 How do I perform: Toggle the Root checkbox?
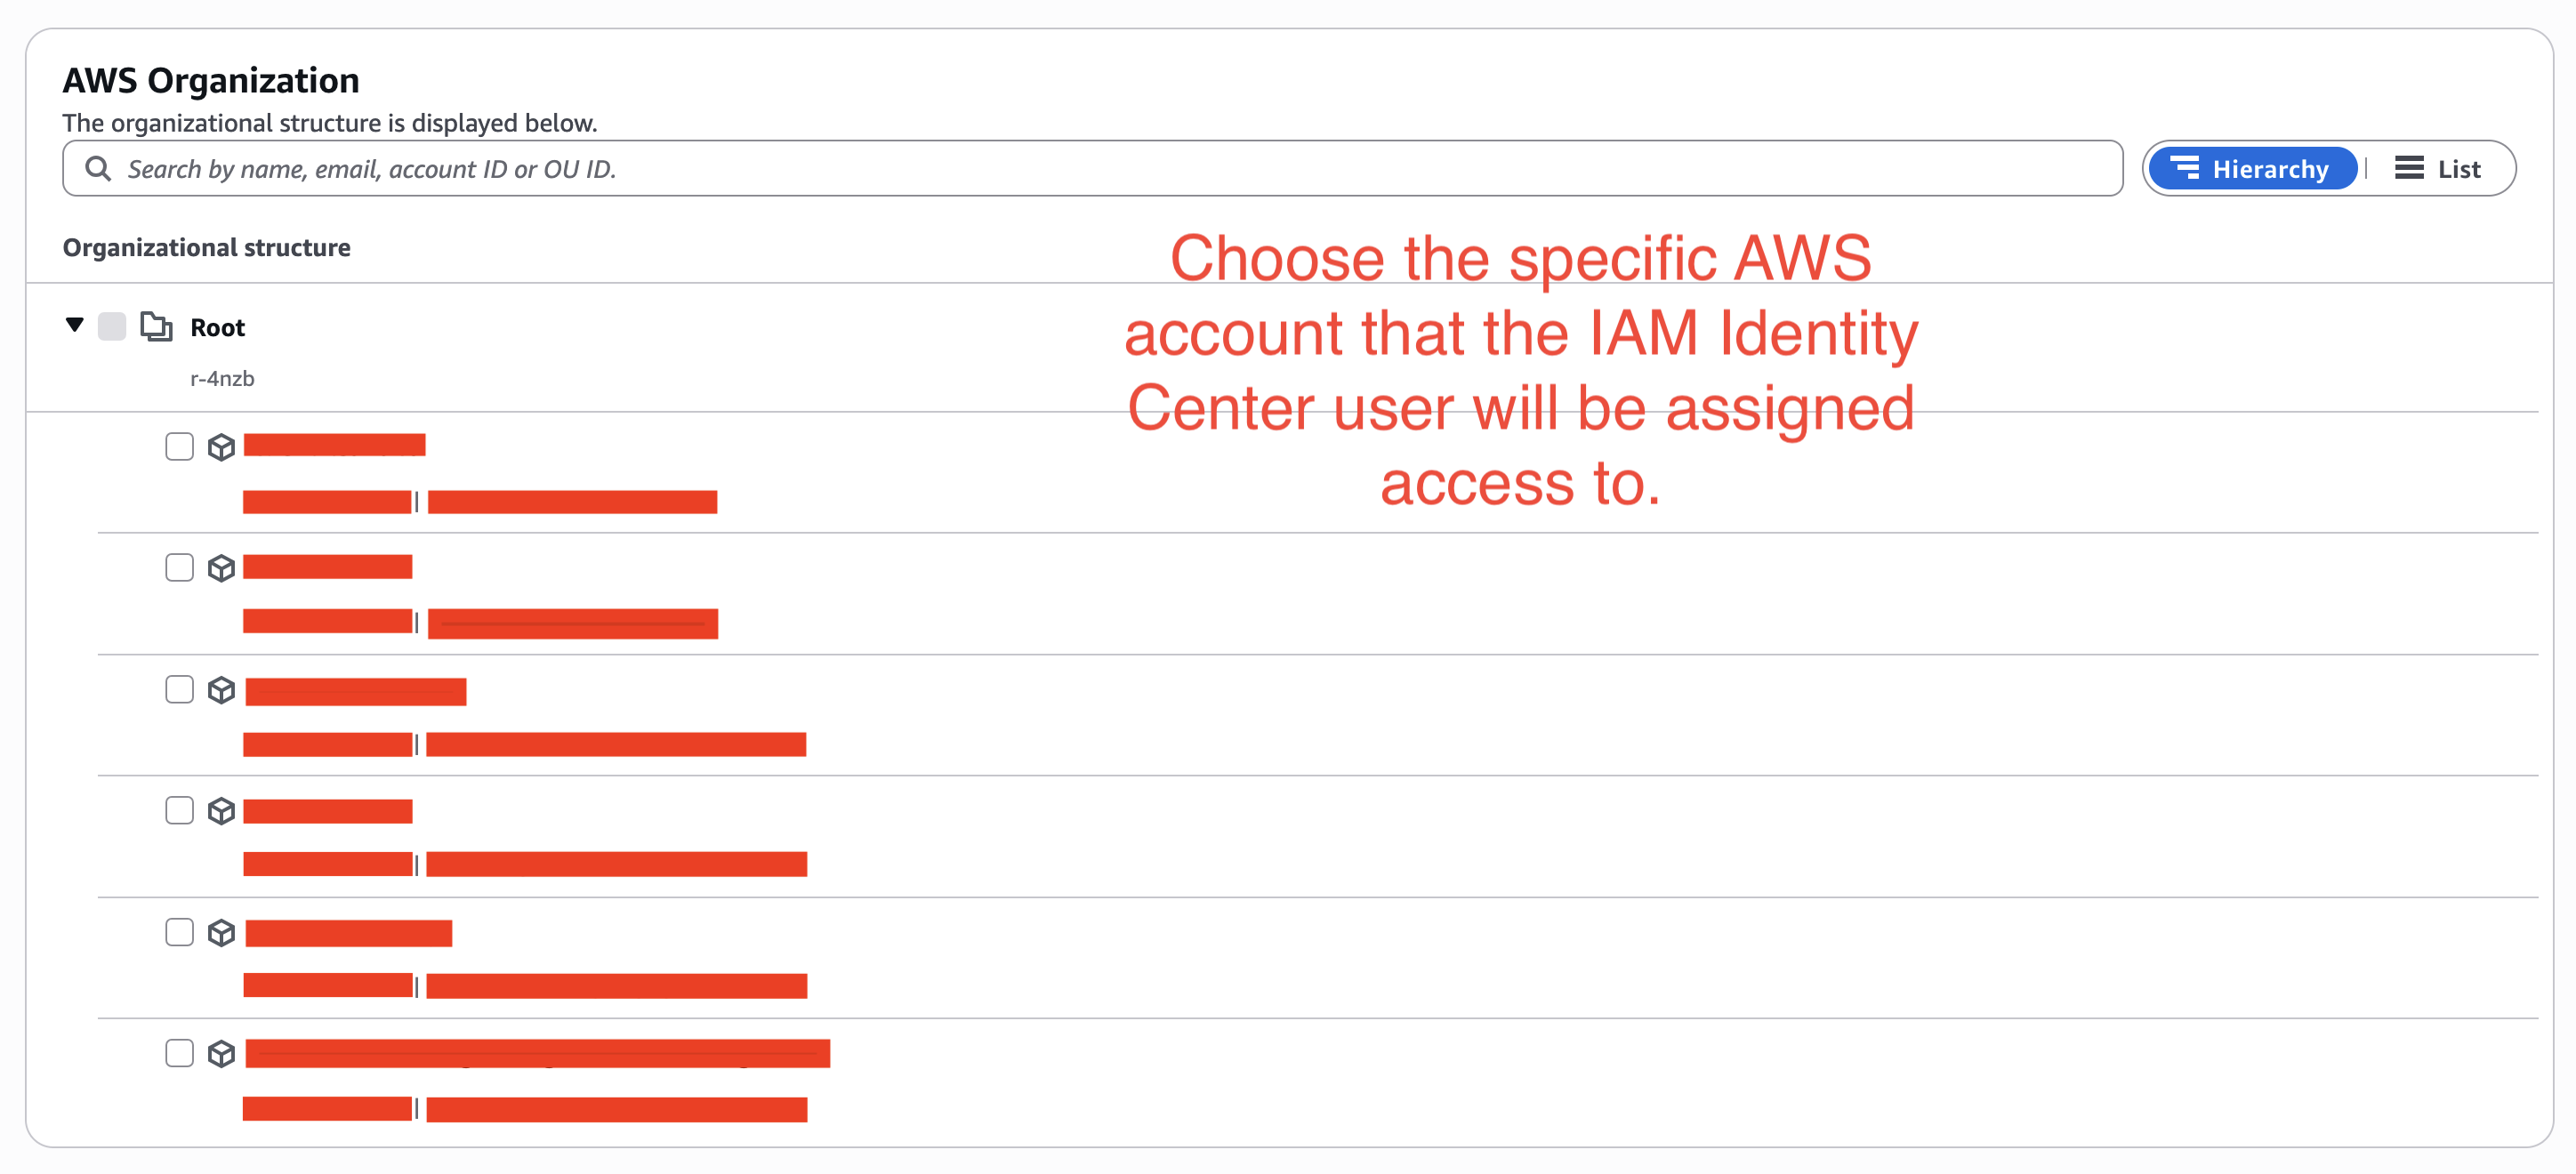112,326
